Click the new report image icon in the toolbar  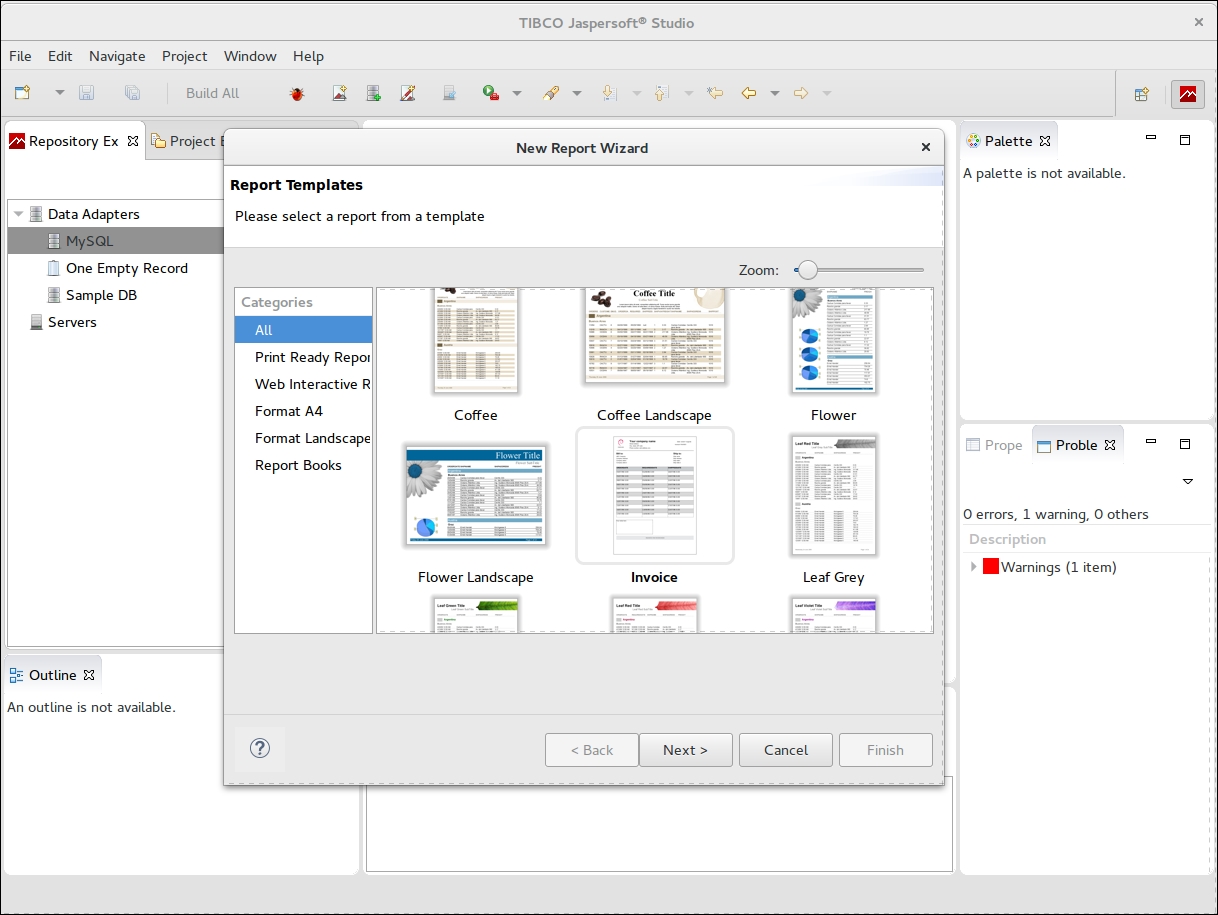[340, 93]
